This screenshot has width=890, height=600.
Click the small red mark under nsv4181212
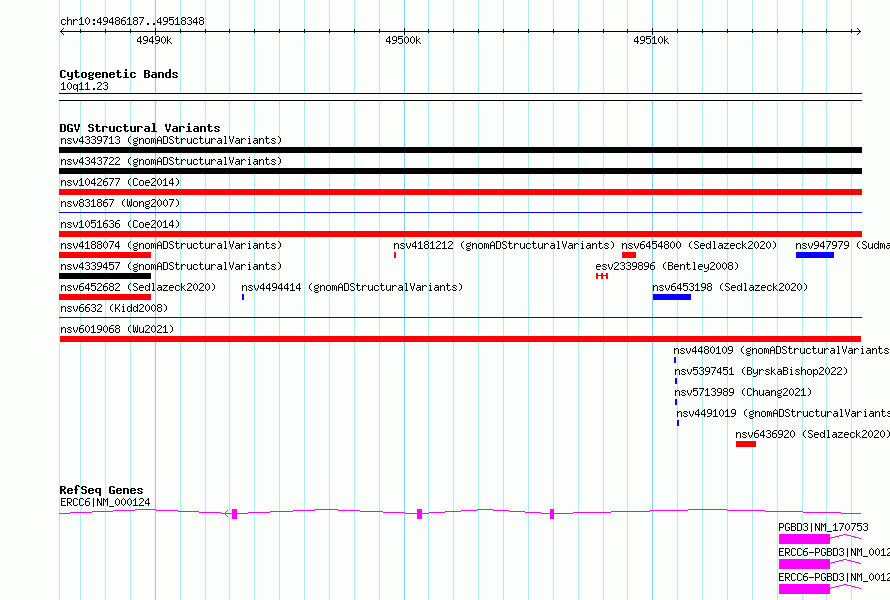coord(395,255)
